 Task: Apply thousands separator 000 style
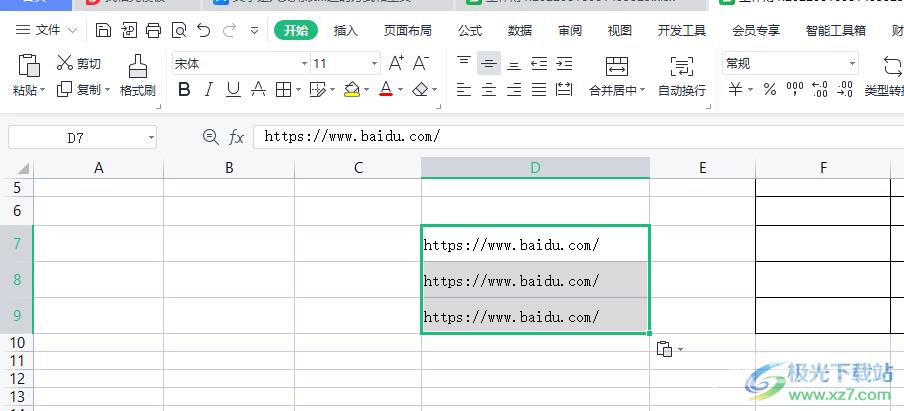[x=795, y=89]
